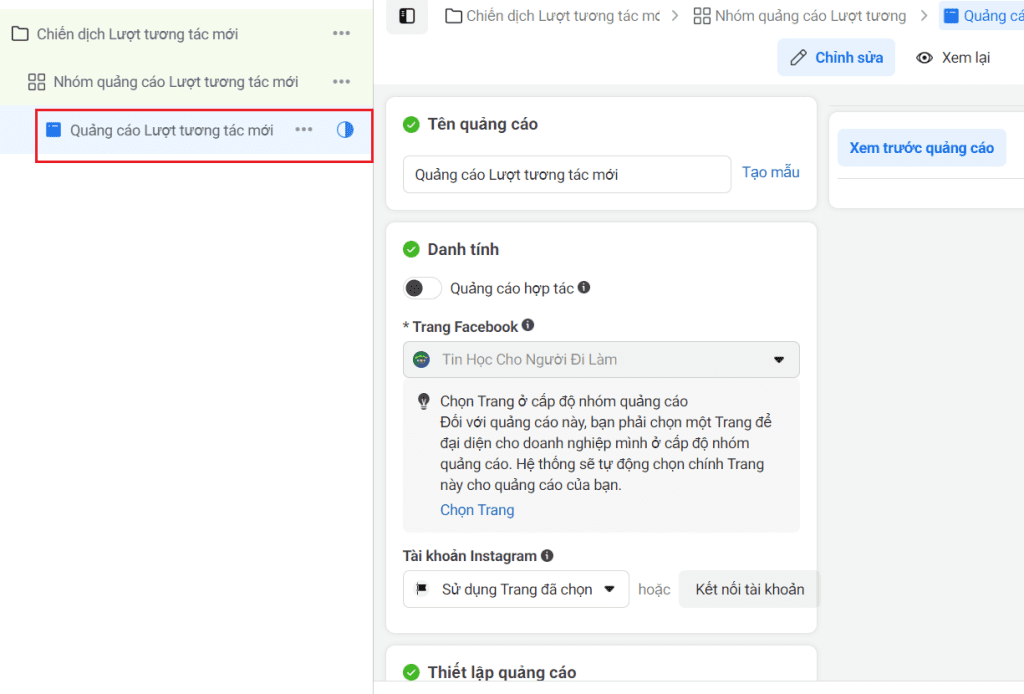
Task: Switch to the Xem lại tab
Action: point(953,57)
